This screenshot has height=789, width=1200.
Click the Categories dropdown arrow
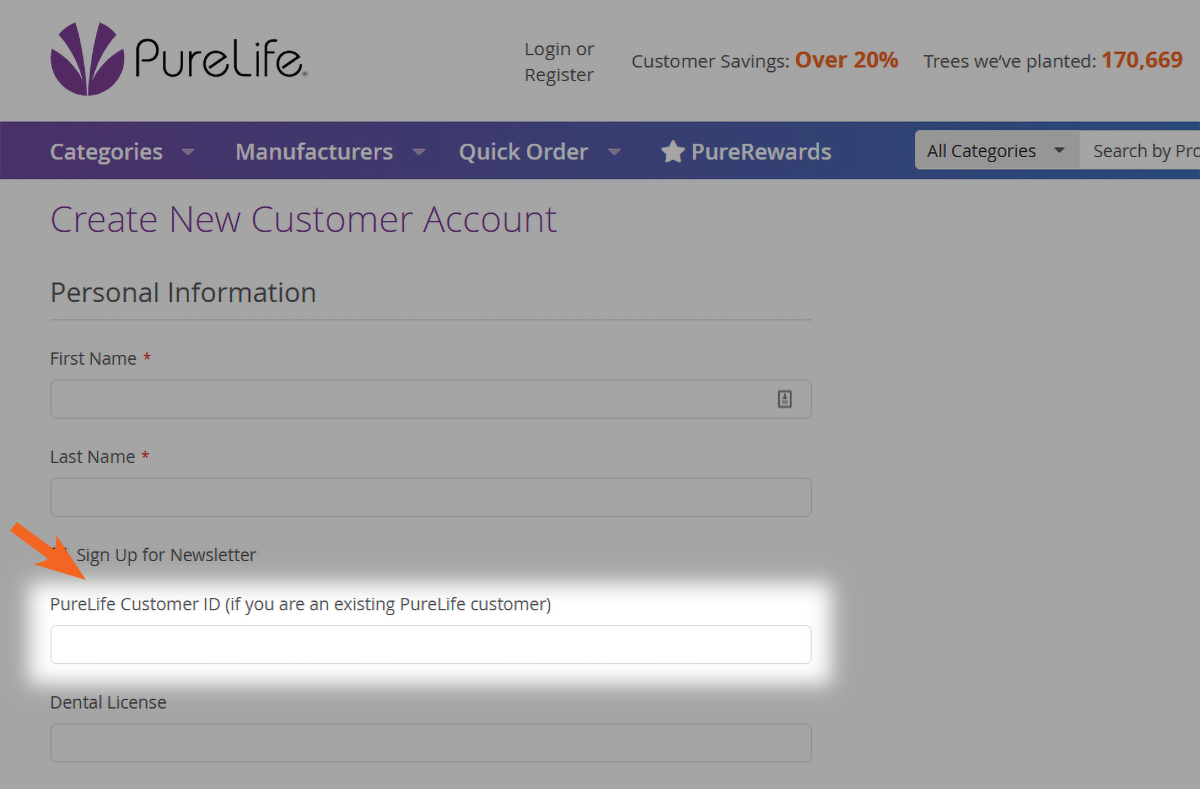tap(187, 153)
